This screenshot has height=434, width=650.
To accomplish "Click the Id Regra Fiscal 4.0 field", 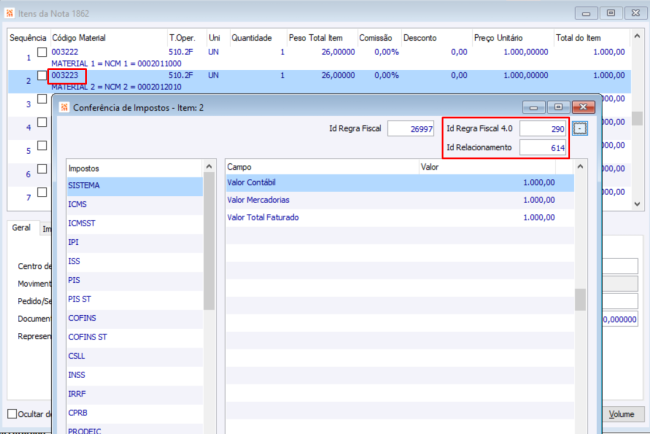I will (544, 130).
